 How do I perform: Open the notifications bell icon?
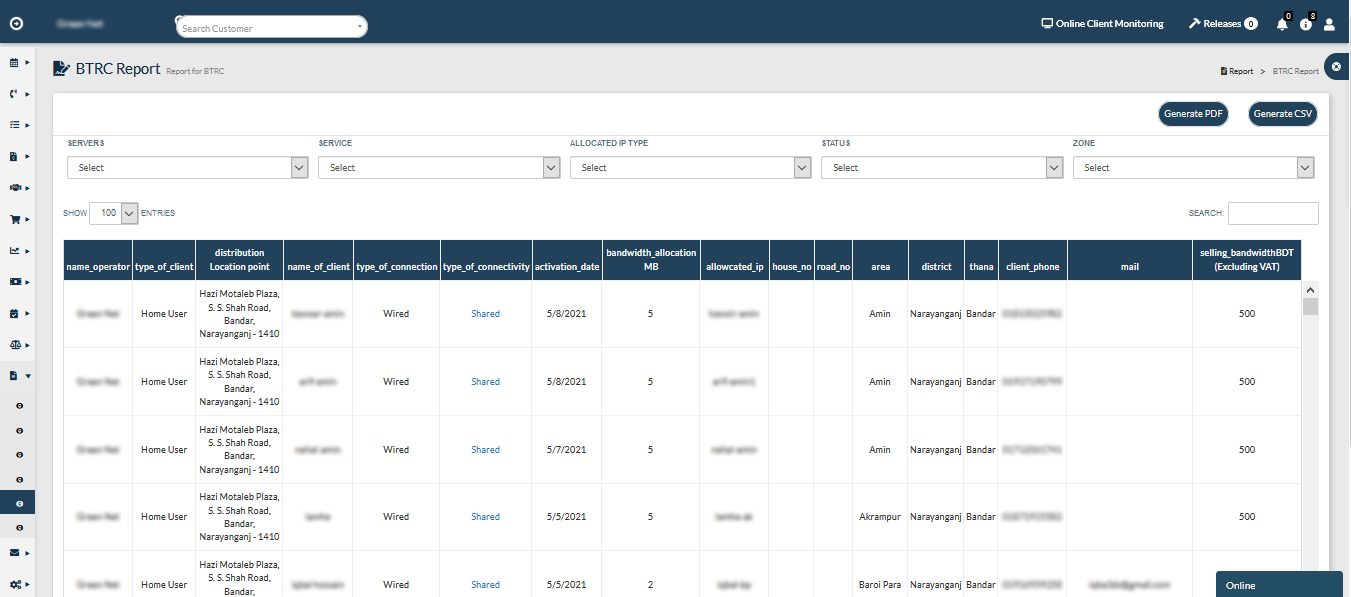tap(1282, 23)
